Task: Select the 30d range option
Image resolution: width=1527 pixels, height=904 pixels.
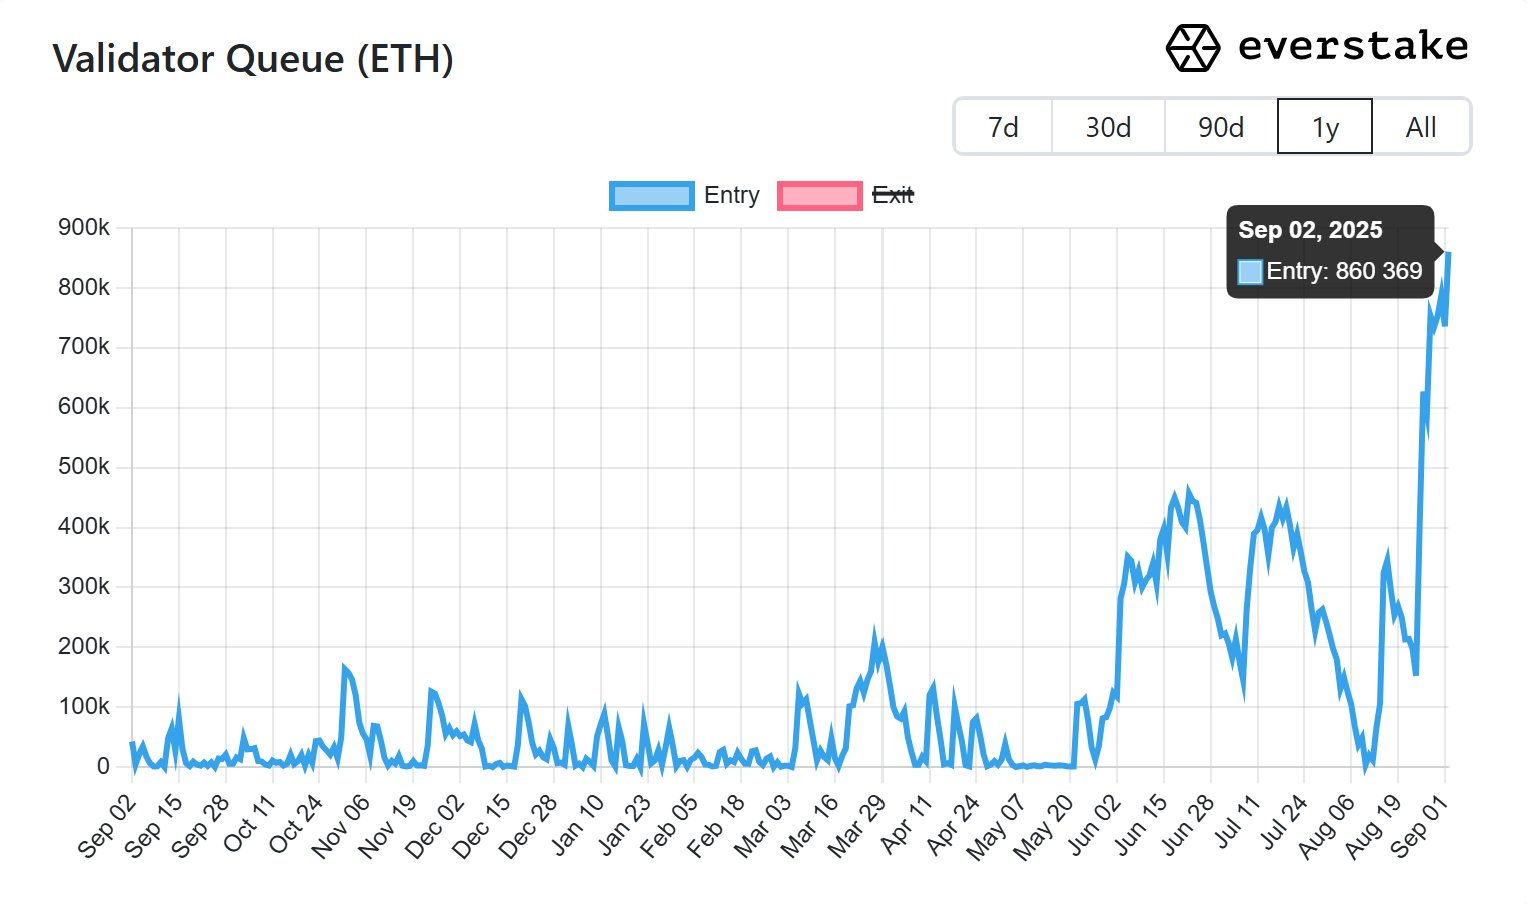Action: click(x=1107, y=127)
